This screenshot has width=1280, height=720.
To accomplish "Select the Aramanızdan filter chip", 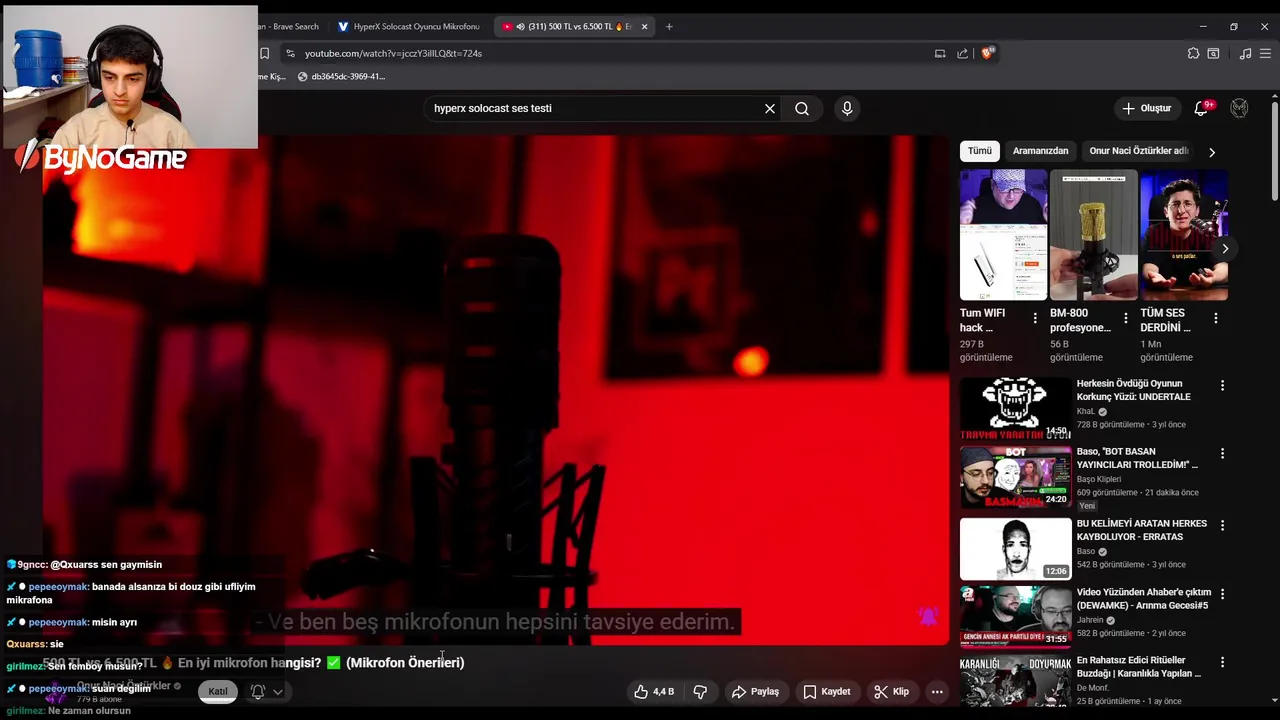I will (1040, 151).
